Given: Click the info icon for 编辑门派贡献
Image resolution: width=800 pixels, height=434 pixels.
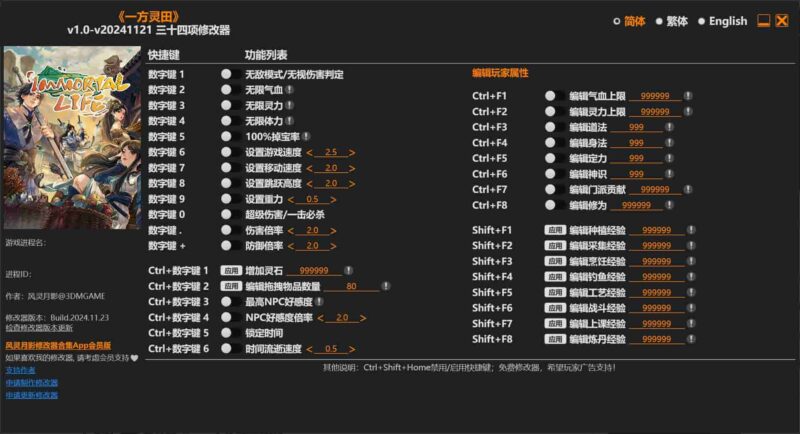Looking at the screenshot, I should pos(688,189).
